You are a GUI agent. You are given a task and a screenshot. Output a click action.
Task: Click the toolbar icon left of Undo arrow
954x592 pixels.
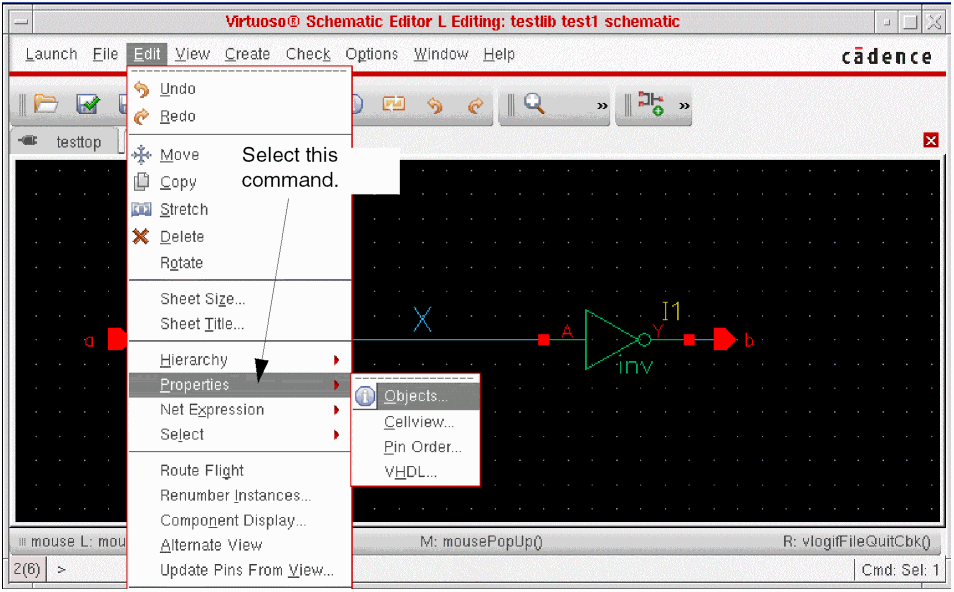394,104
